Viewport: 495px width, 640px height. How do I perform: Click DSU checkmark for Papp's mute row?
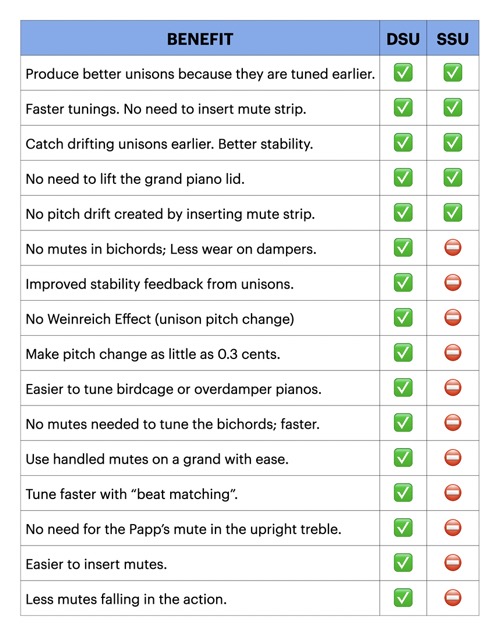point(403,528)
